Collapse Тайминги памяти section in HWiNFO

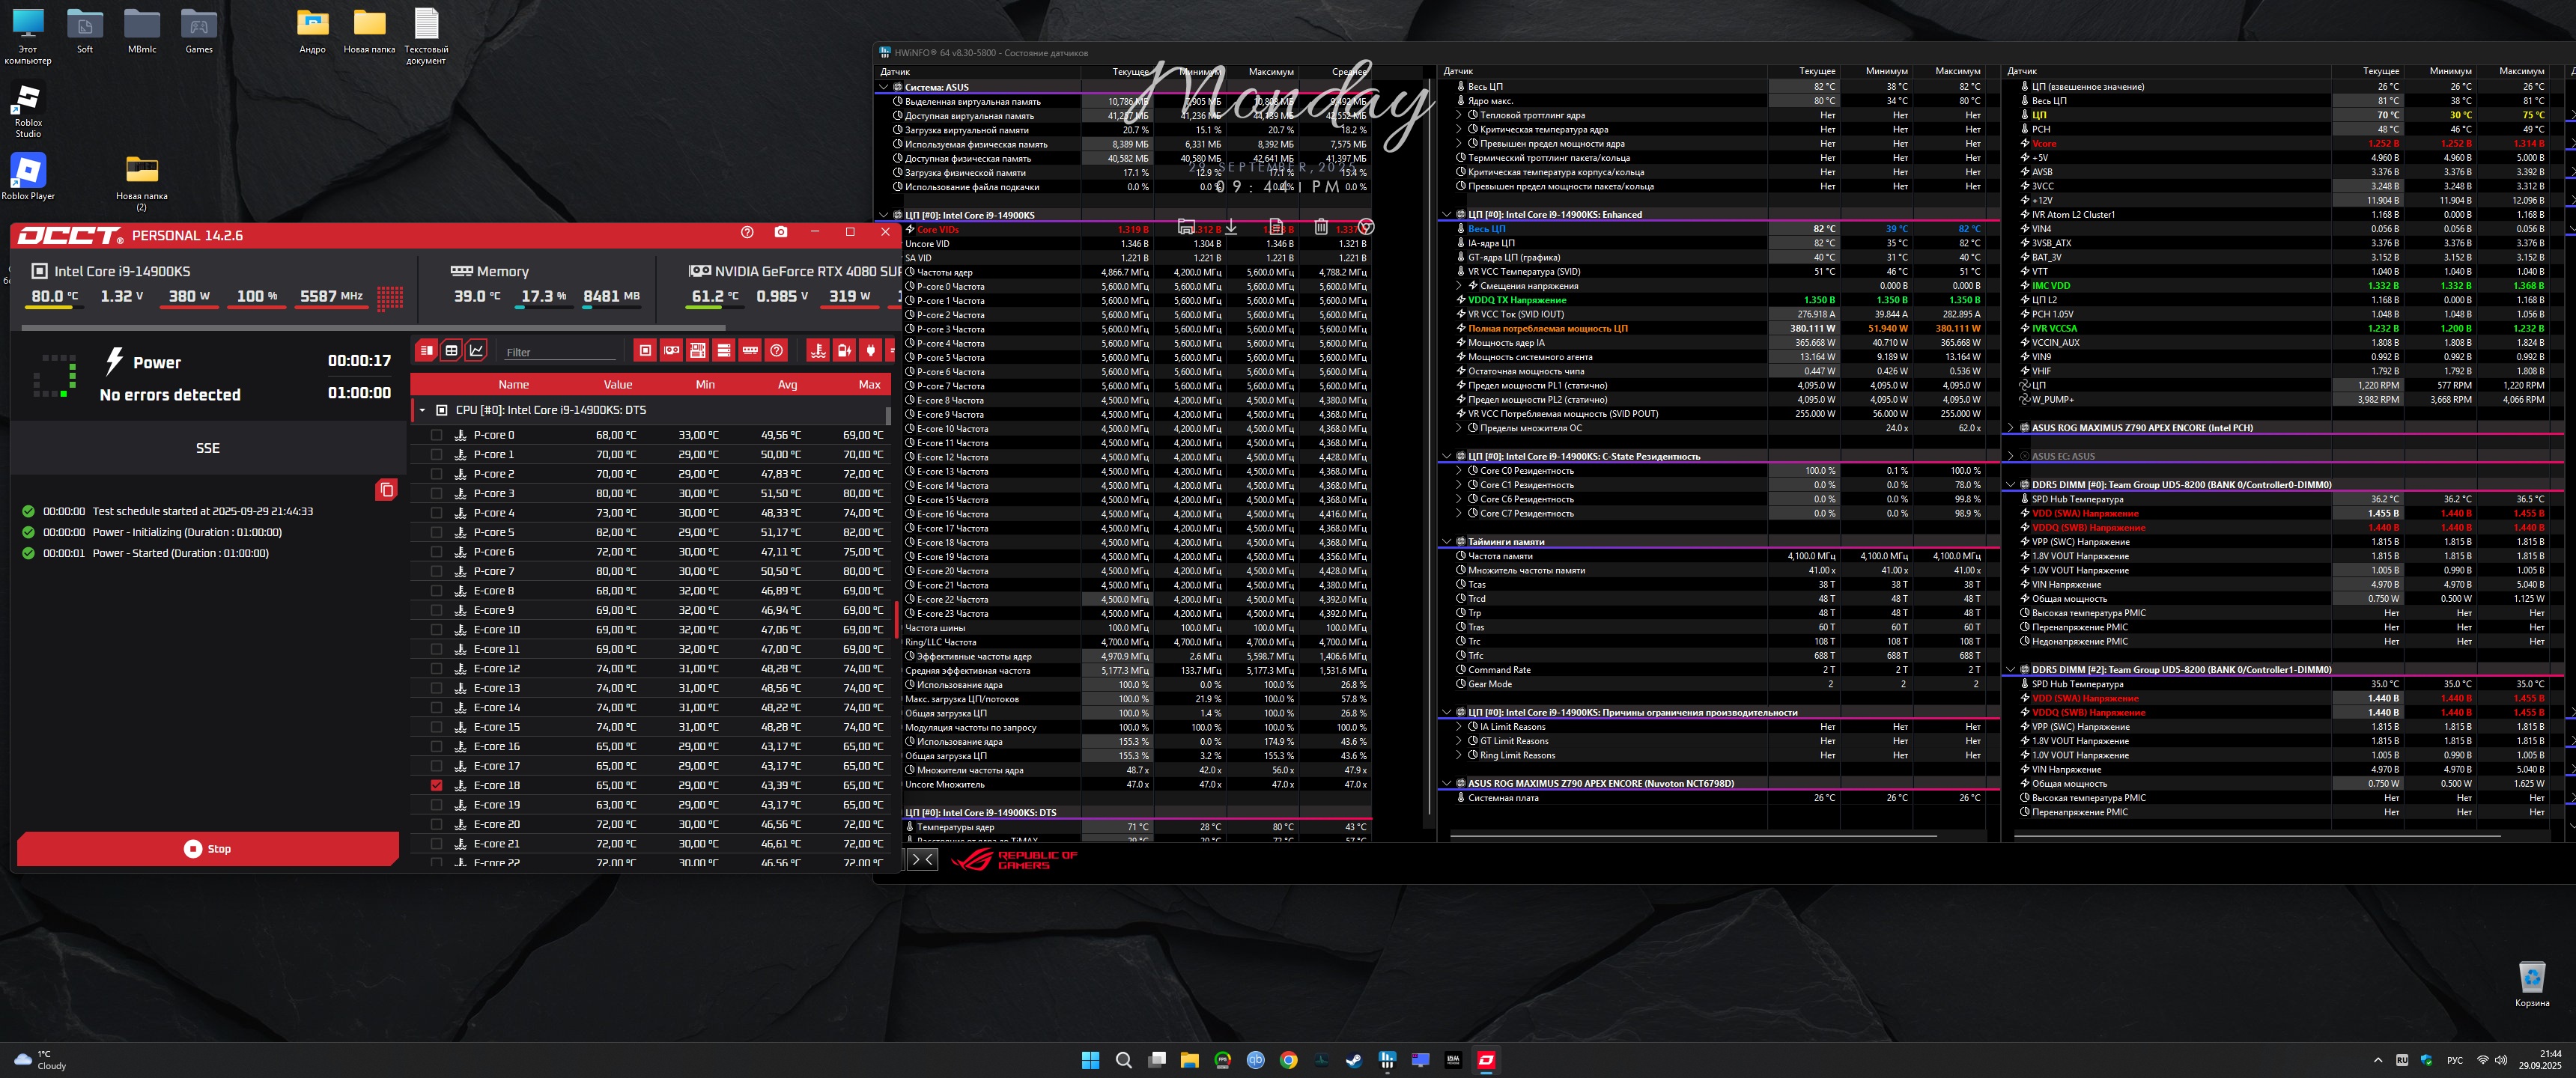(1446, 542)
